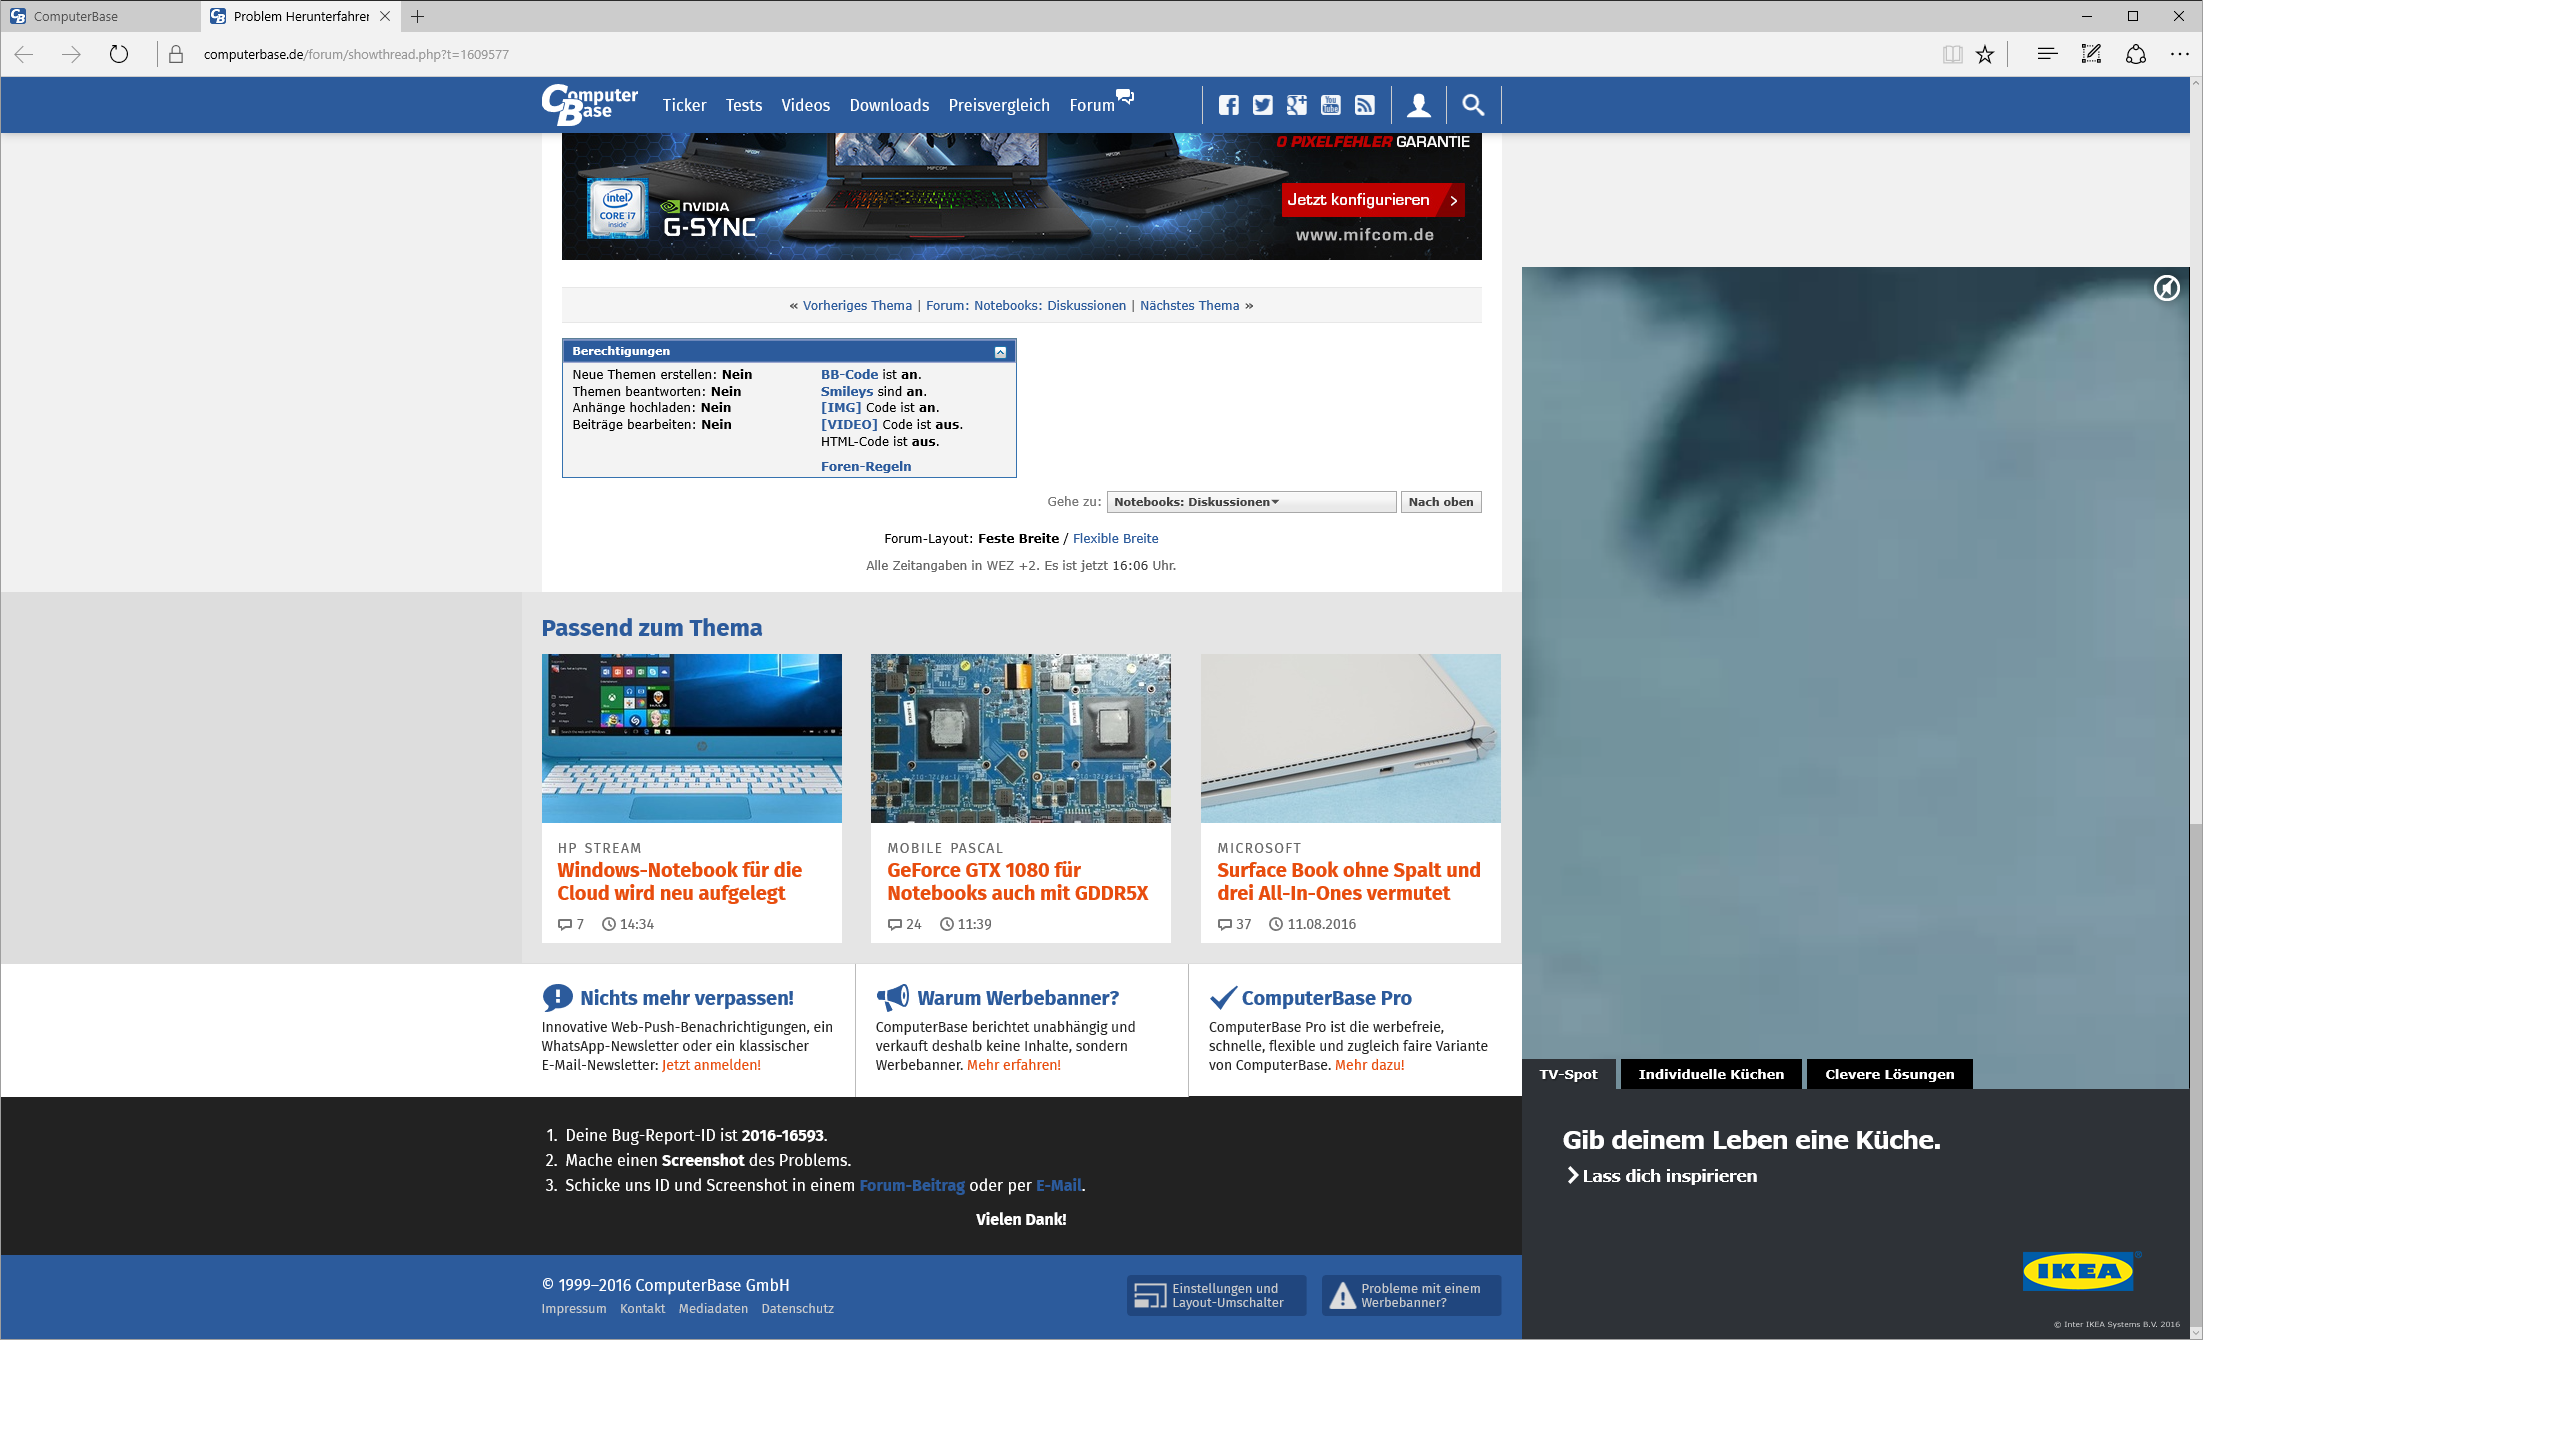2560x1440 pixels.
Task: Open browser settings more menu
Action: point(2180,54)
